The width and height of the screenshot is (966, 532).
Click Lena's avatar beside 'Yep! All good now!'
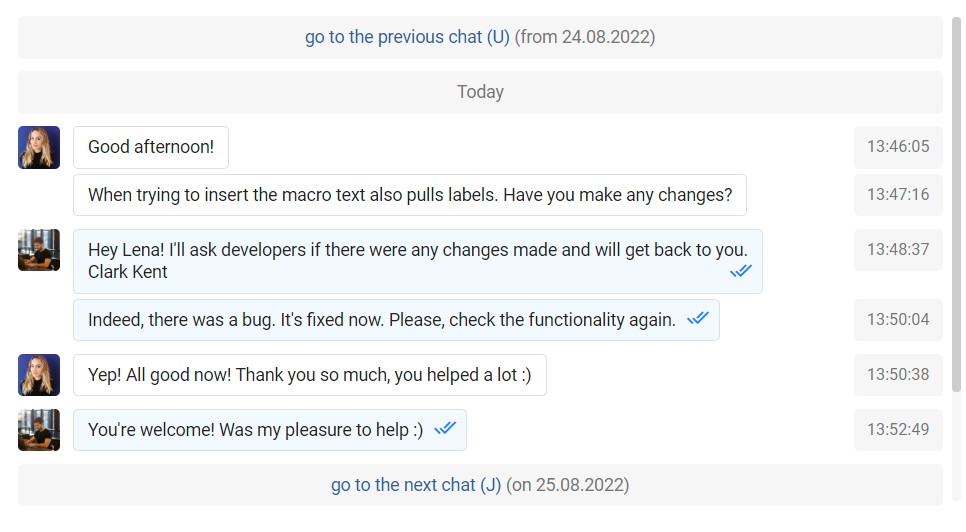tap(39, 375)
